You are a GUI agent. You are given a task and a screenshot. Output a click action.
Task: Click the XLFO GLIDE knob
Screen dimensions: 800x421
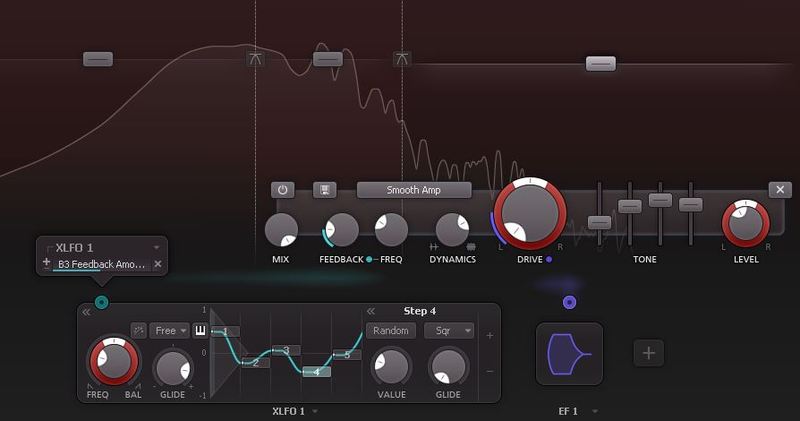click(x=173, y=367)
